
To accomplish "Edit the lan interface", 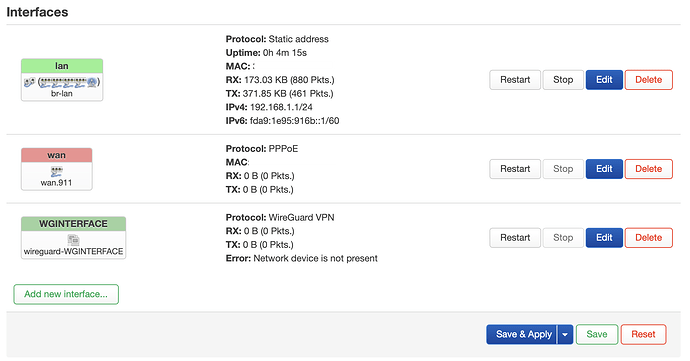I will coord(604,80).
